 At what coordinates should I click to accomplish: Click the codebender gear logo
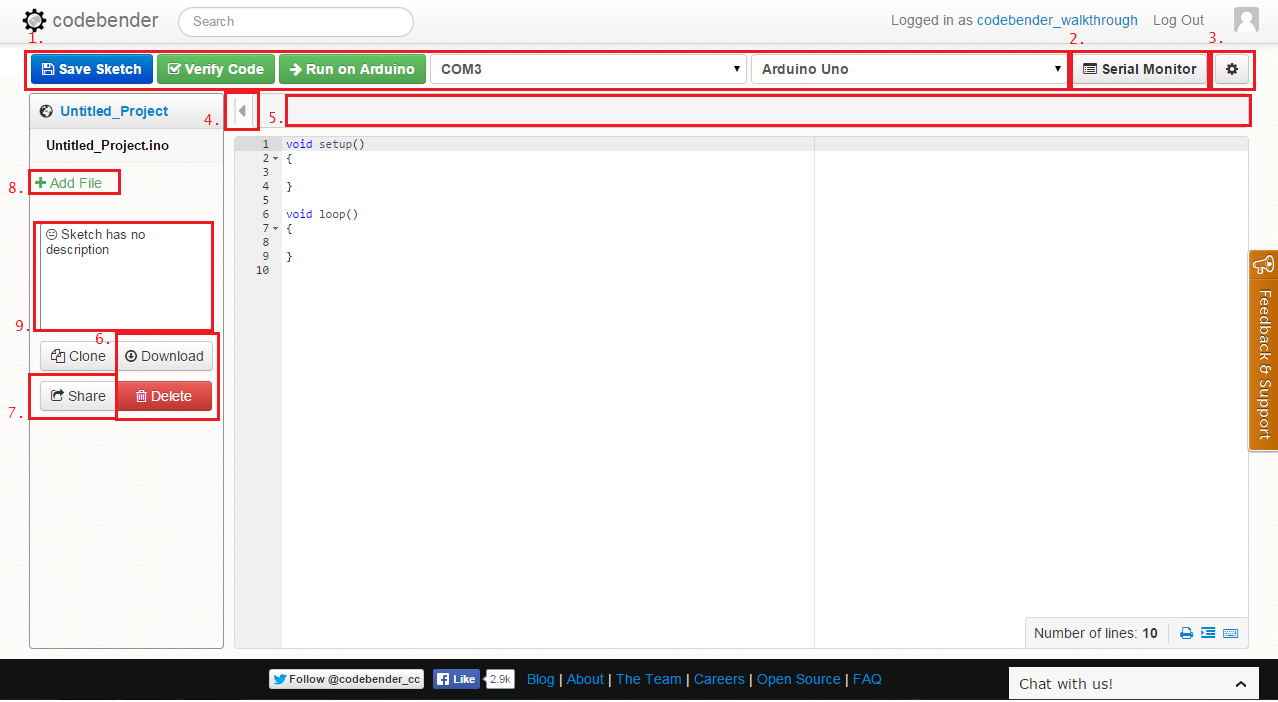click(35, 20)
